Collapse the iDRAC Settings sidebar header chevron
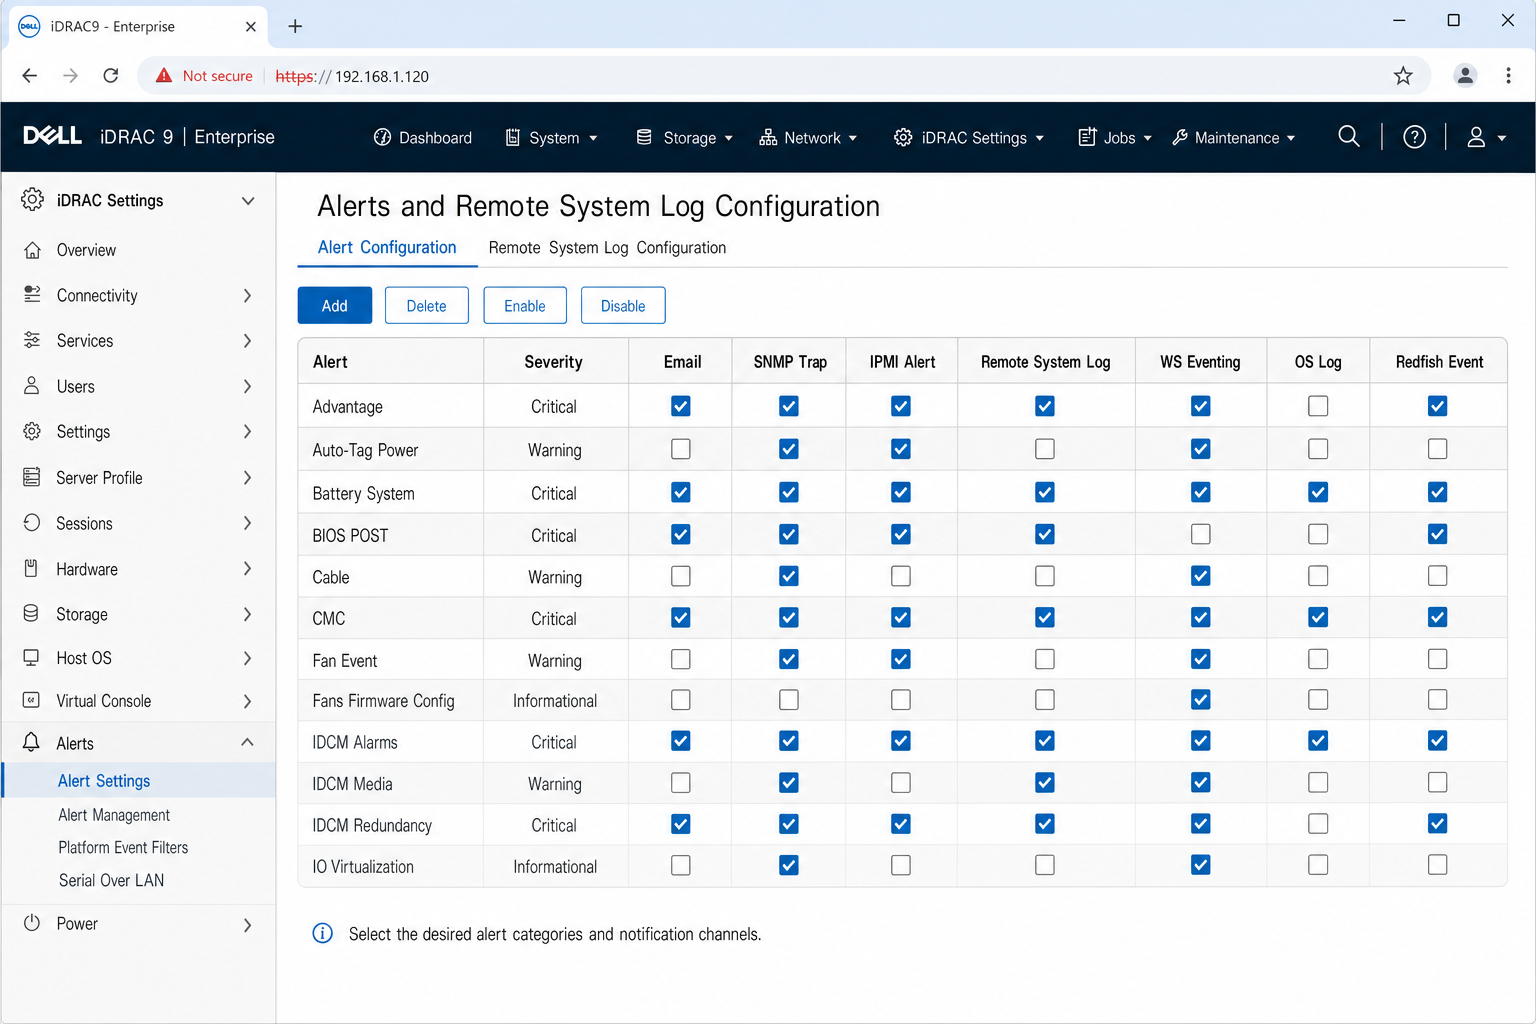This screenshot has width=1536, height=1024. (248, 200)
